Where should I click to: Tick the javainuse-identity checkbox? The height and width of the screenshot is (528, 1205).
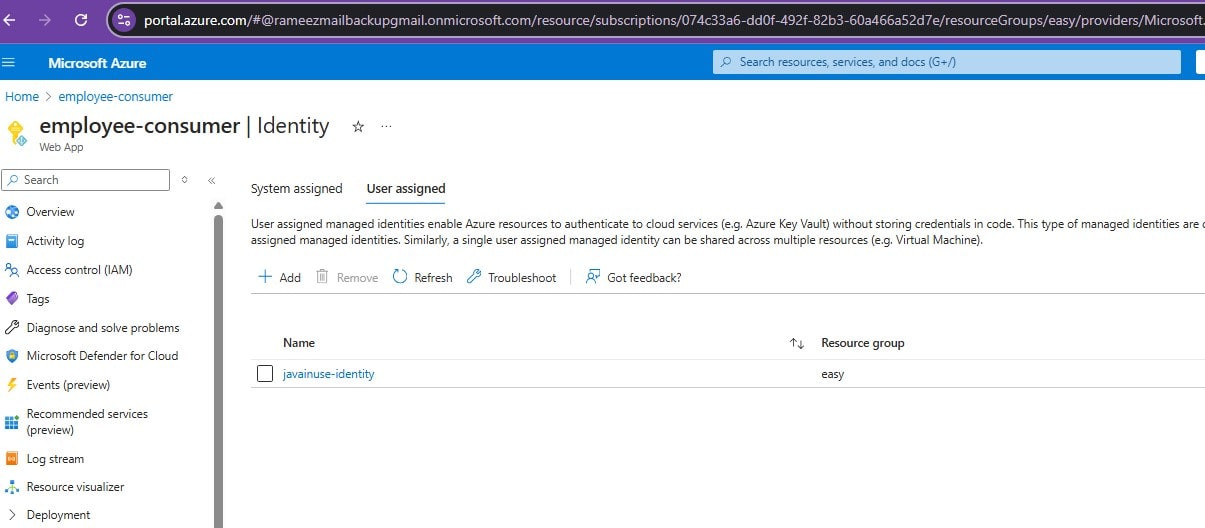[x=265, y=374]
